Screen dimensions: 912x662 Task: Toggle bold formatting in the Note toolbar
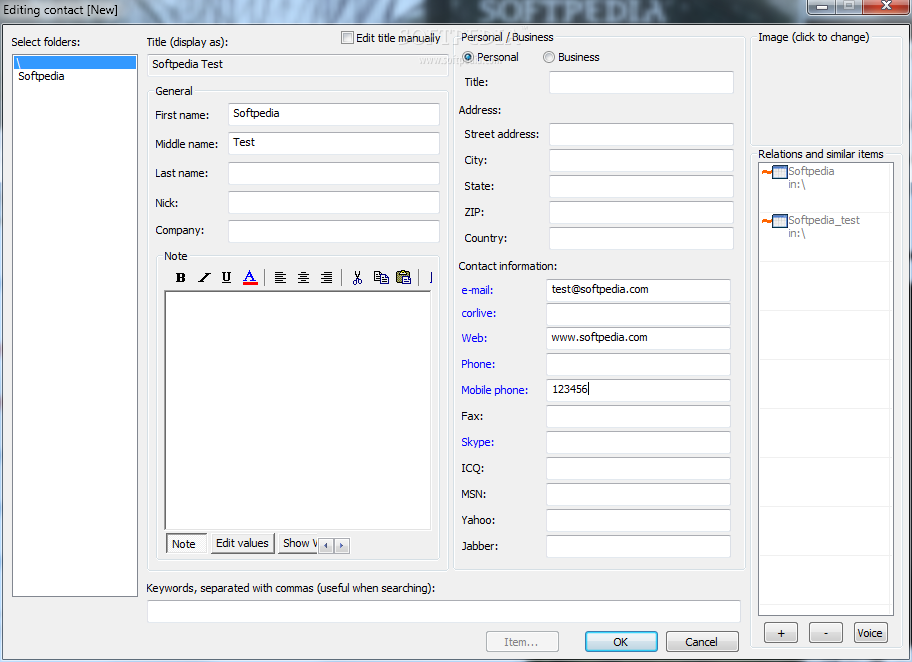click(180, 277)
